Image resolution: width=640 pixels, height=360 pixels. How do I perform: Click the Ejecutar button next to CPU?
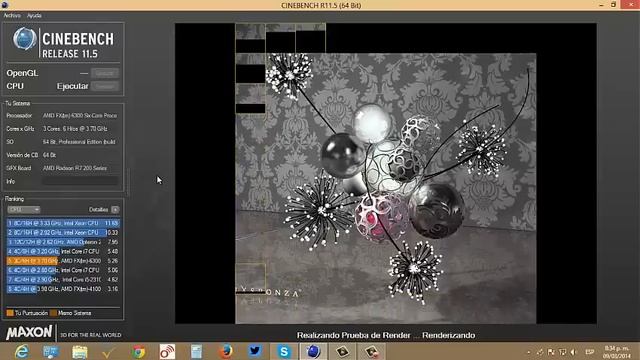(x=105, y=86)
